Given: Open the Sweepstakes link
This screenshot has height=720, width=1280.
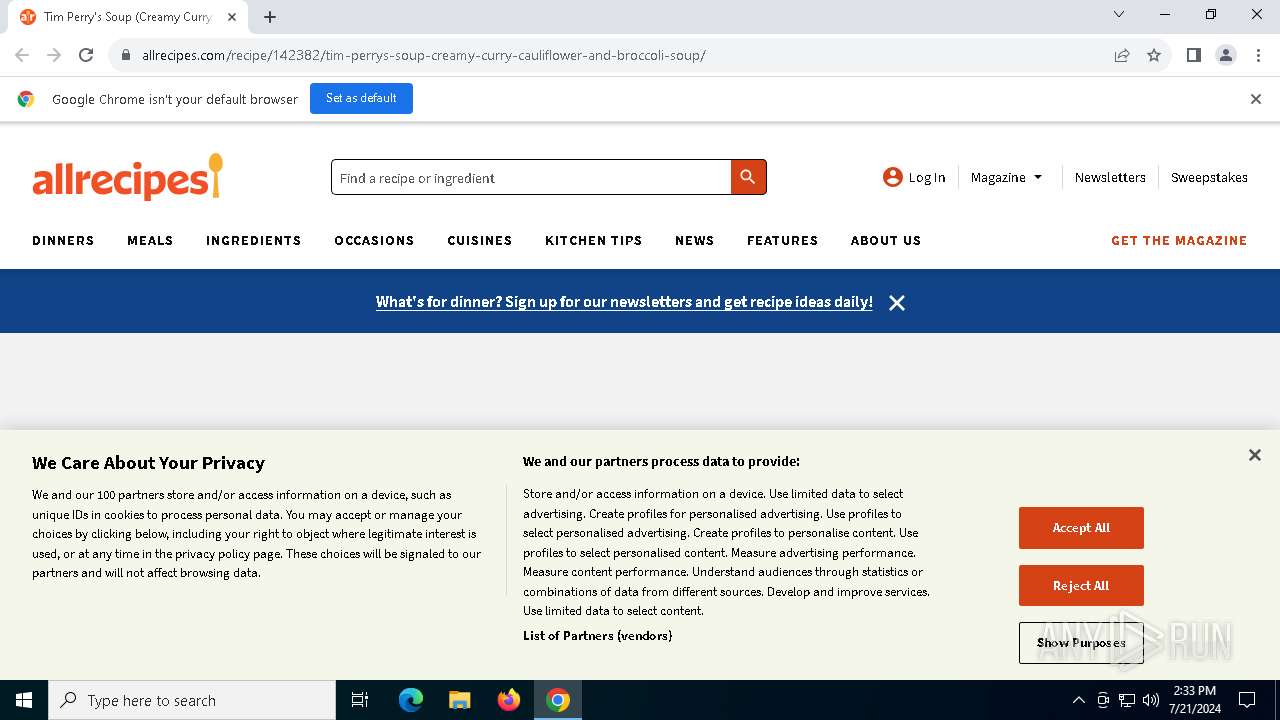Looking at the screenshot, I should click(1209, 177).
